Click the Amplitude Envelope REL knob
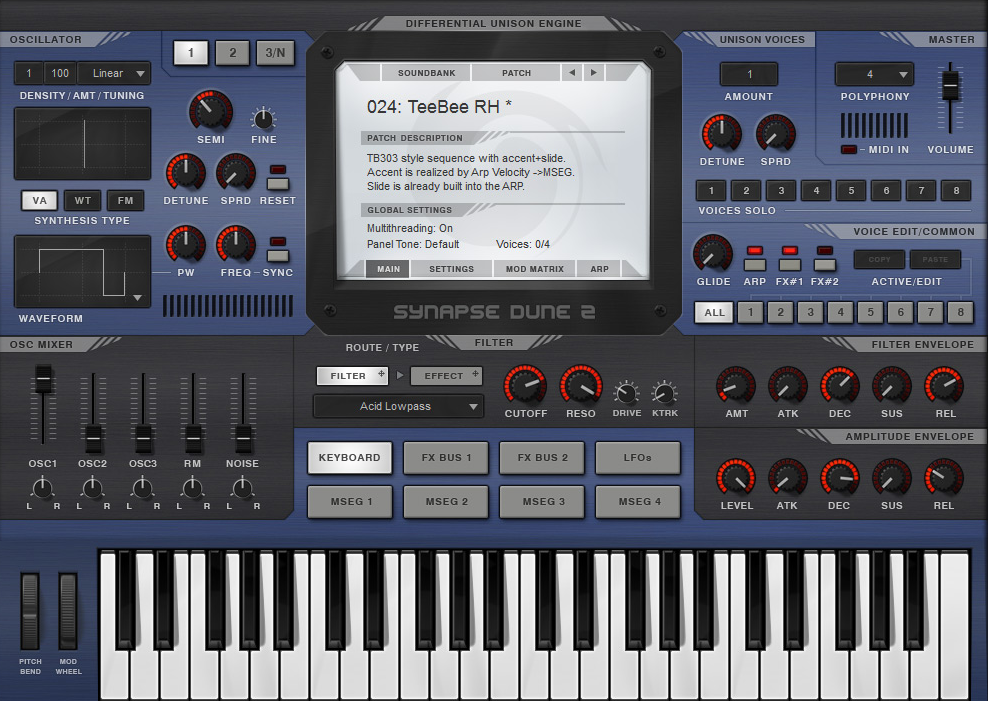Screen dimensions: 988x701 pyautogui.click(x=944, y=477)
